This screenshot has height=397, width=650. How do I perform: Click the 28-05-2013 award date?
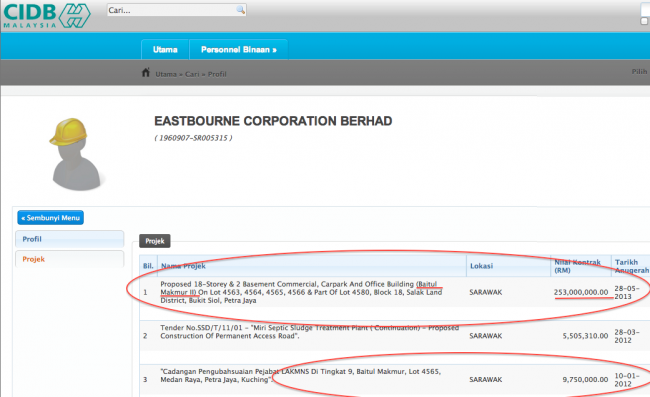pos(627,292)
